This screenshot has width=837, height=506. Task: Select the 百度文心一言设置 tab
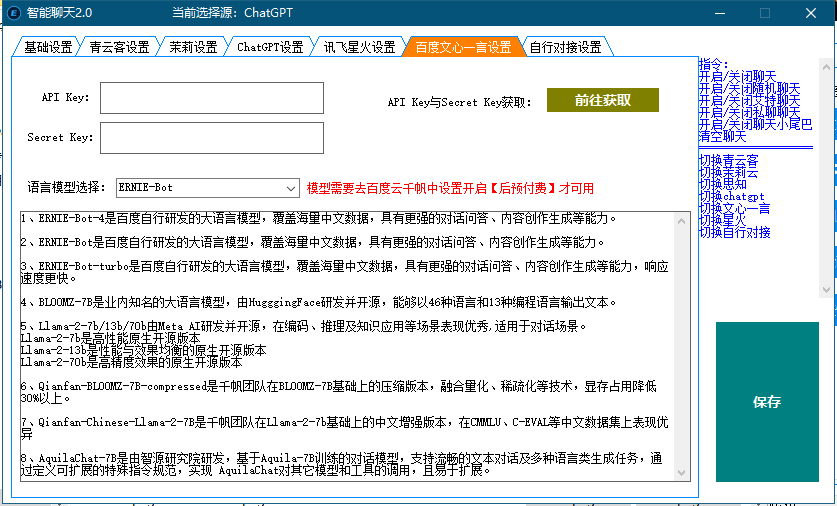coord(463,47)
